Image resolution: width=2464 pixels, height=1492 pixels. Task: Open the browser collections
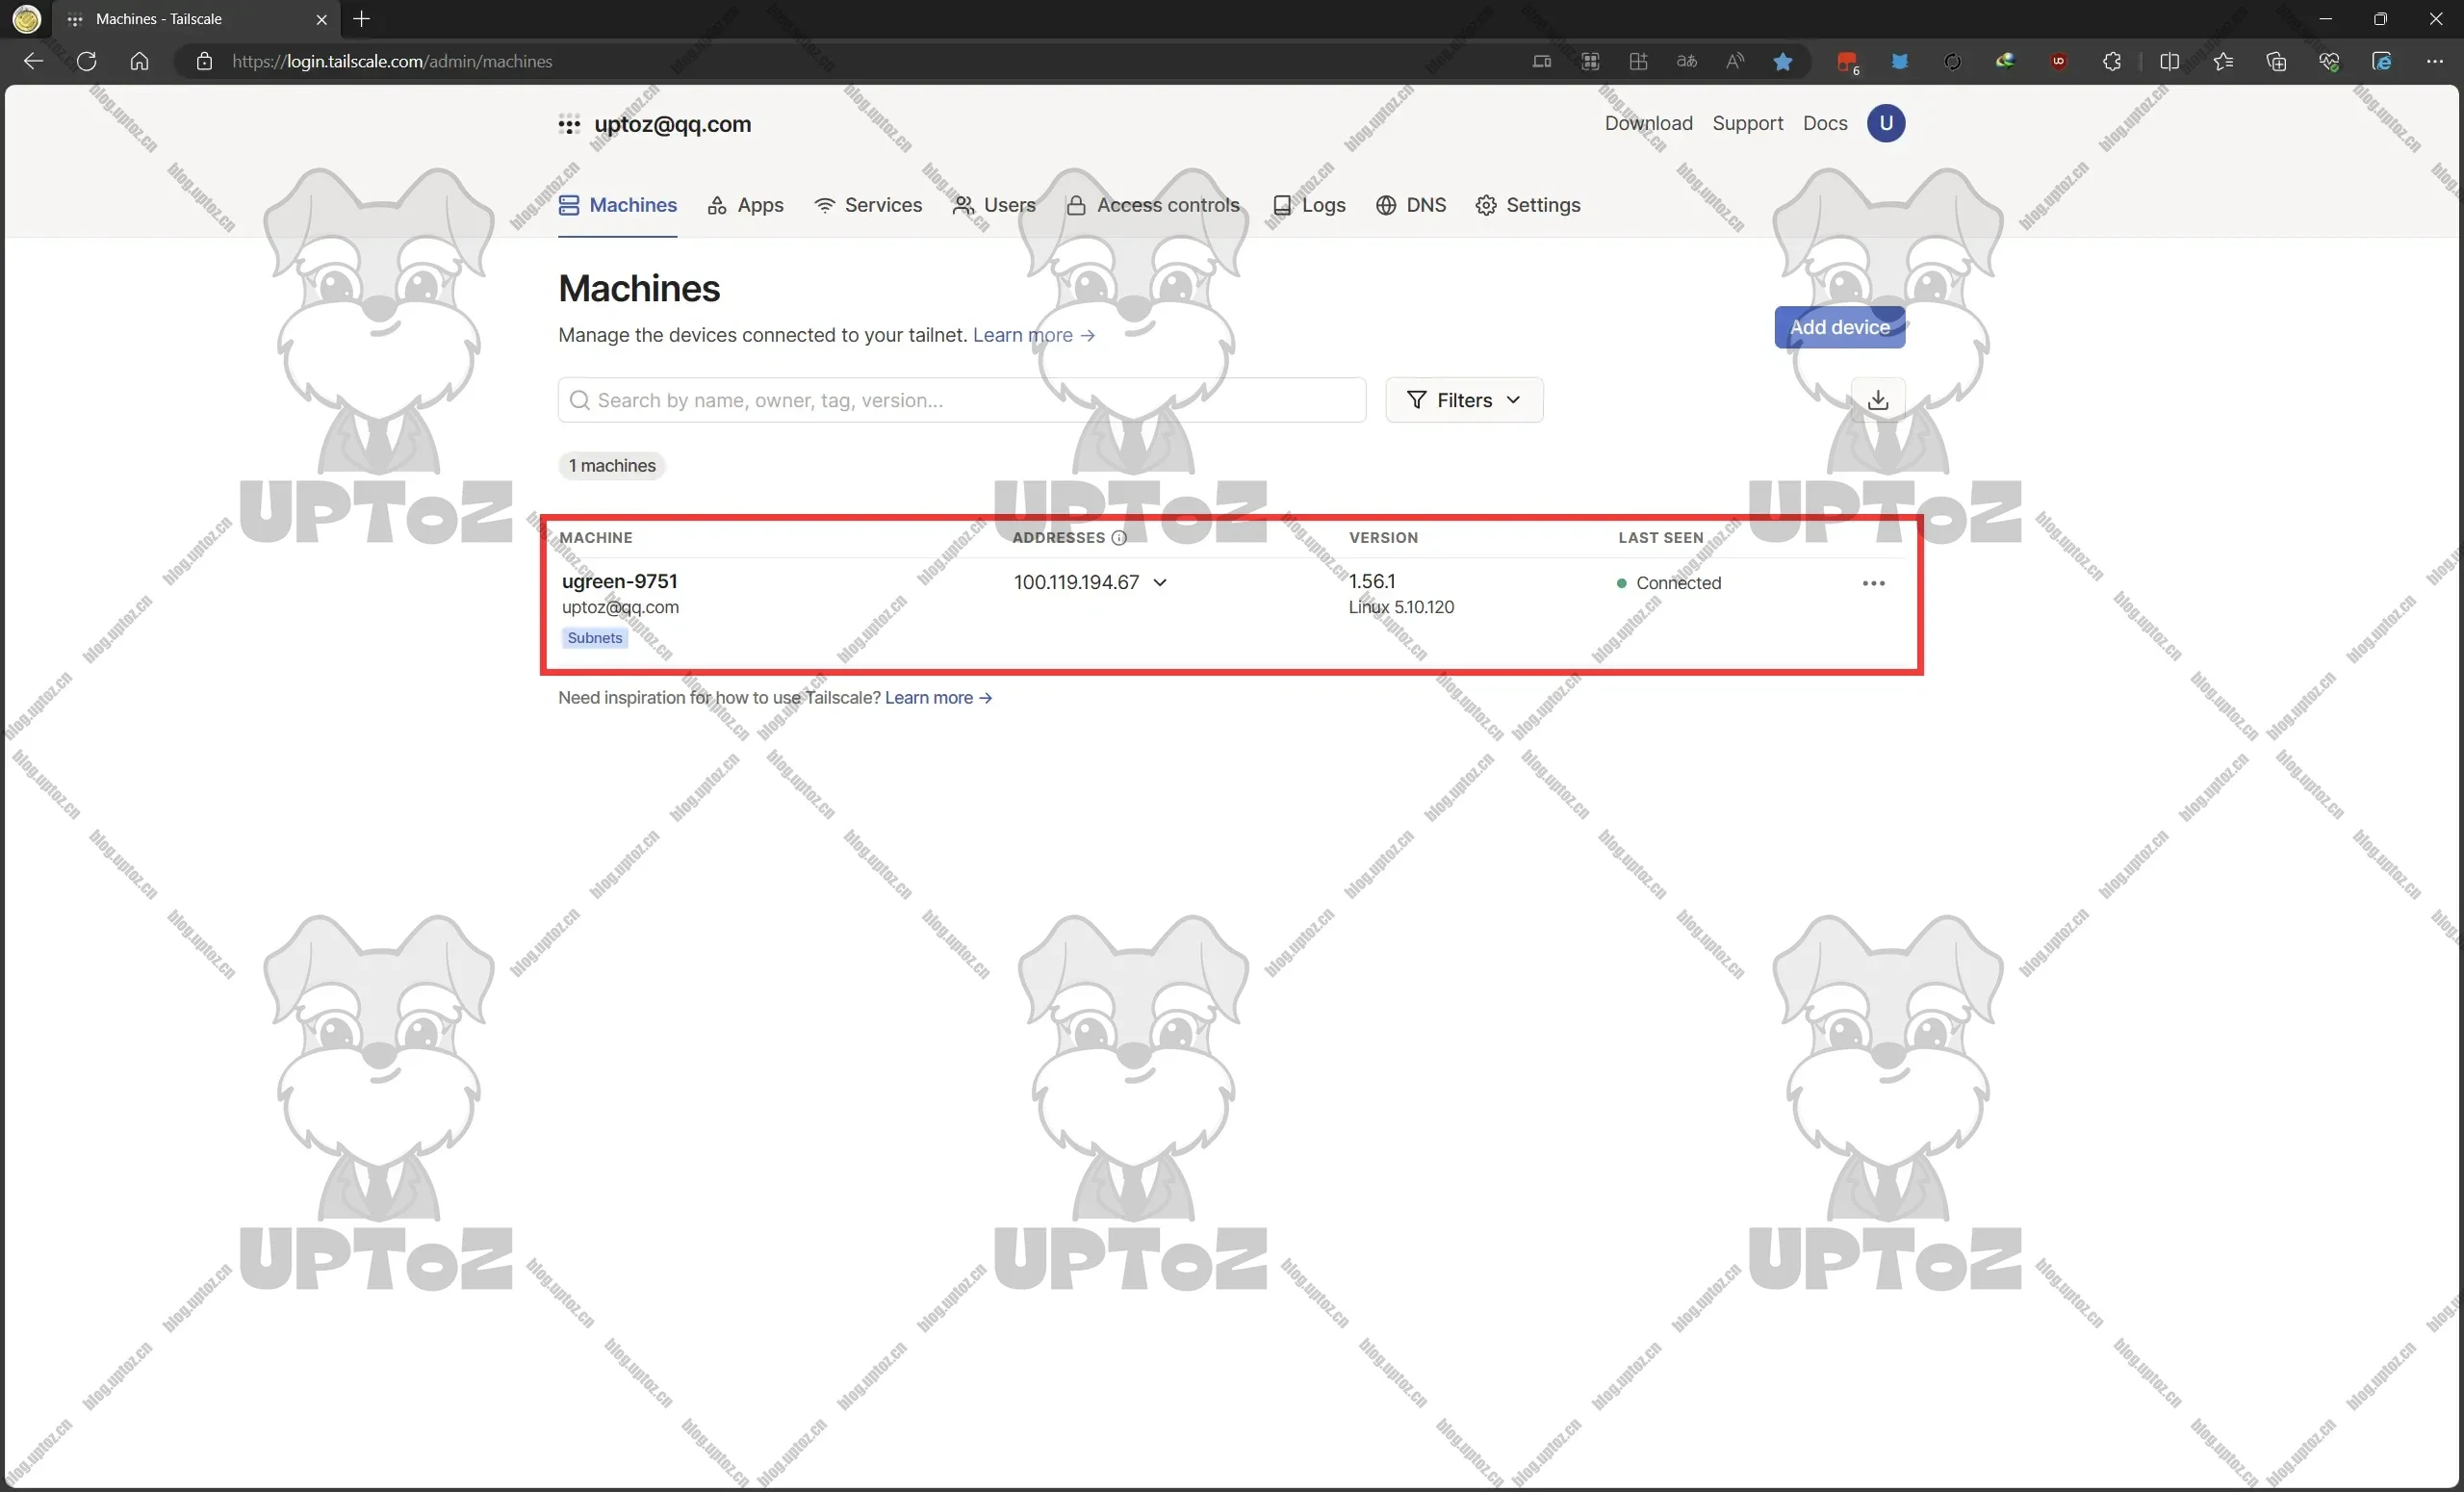[2276, 61]
